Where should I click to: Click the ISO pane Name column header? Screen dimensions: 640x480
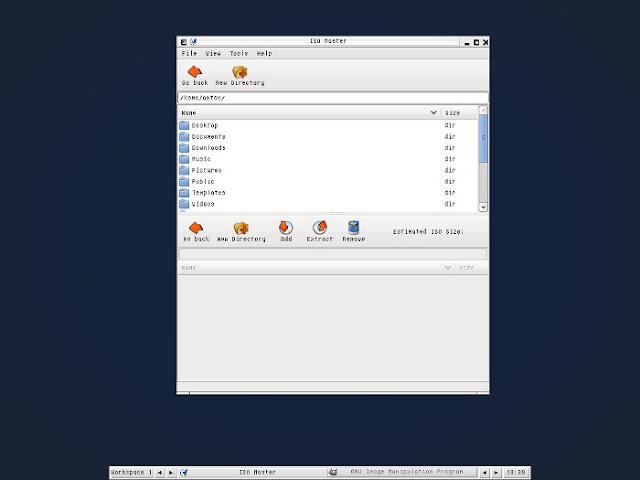[x=317, y=268]
